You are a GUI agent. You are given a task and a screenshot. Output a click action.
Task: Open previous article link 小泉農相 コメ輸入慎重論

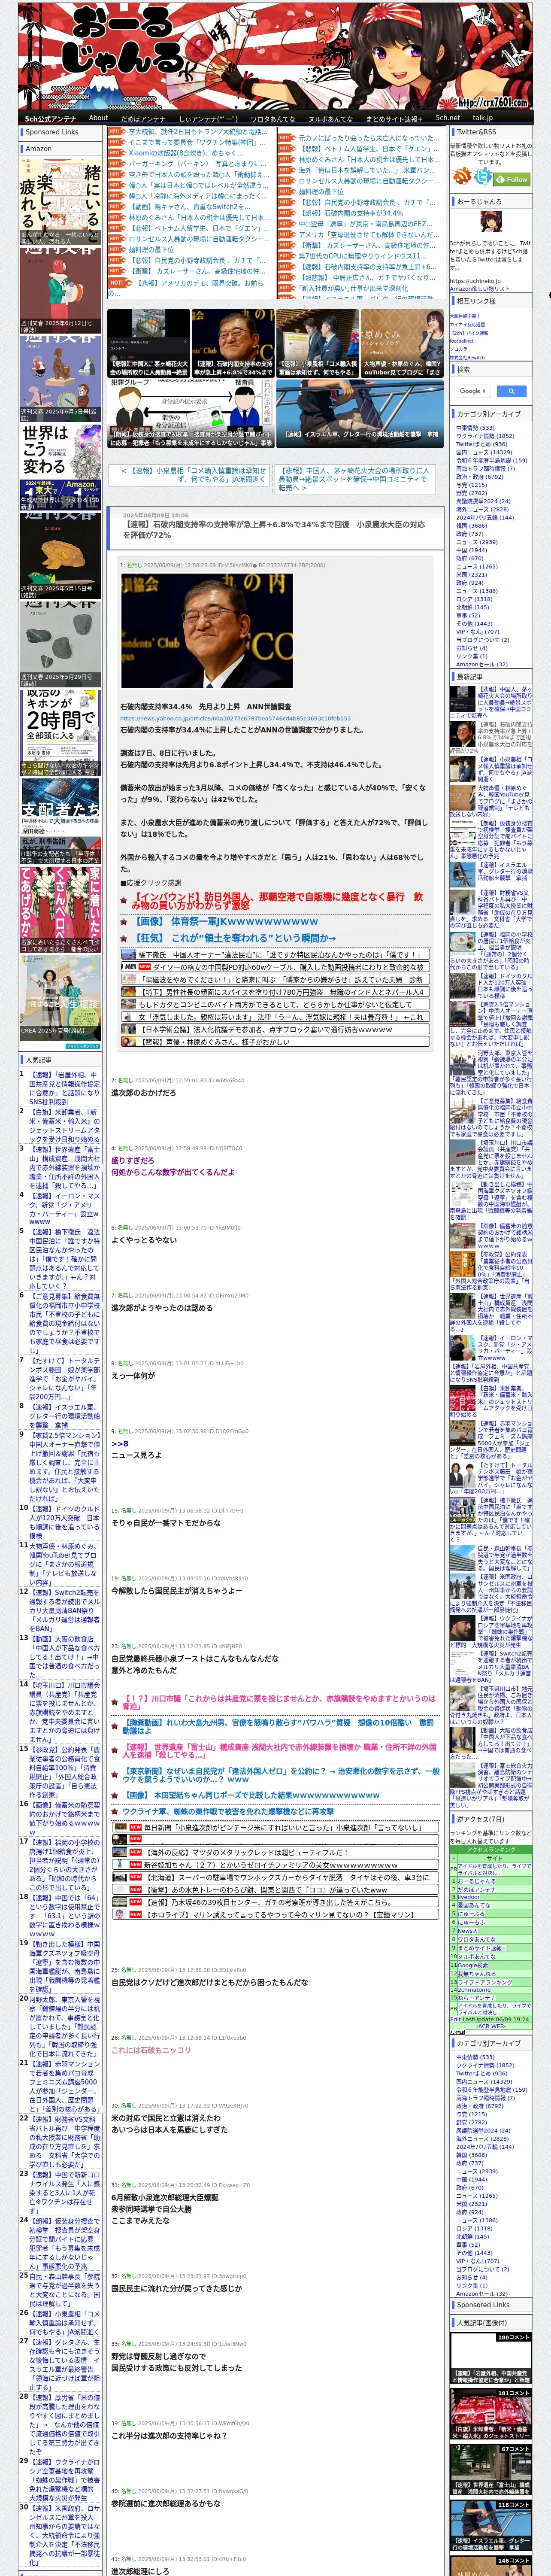(x=189, y=474)
